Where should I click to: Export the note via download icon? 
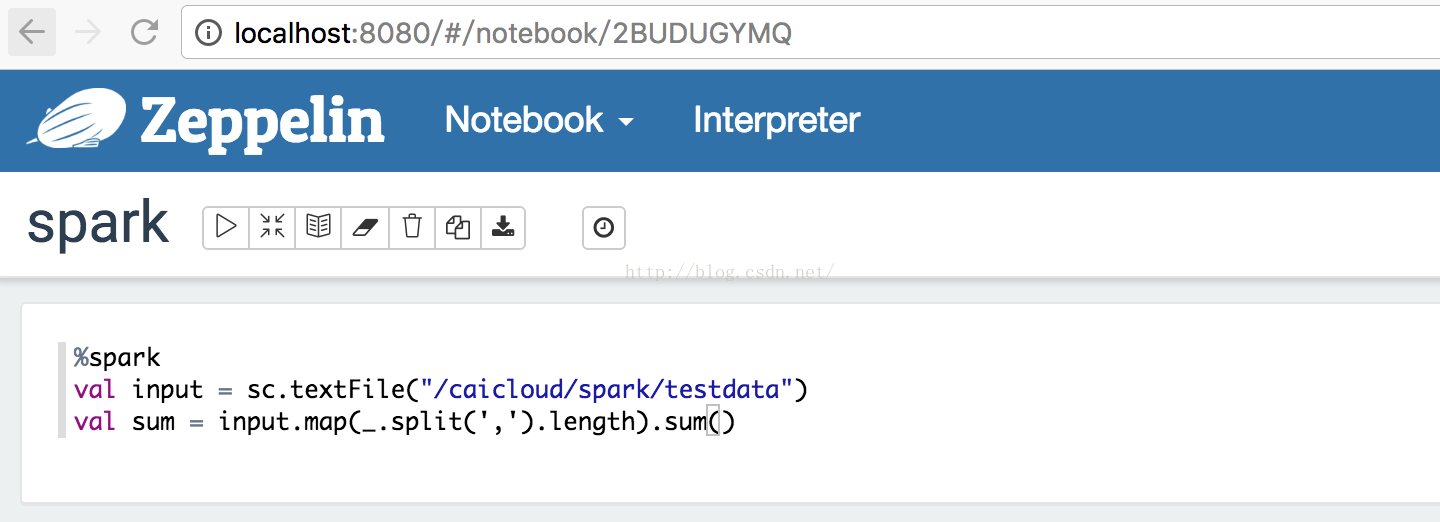click(503, 227)
